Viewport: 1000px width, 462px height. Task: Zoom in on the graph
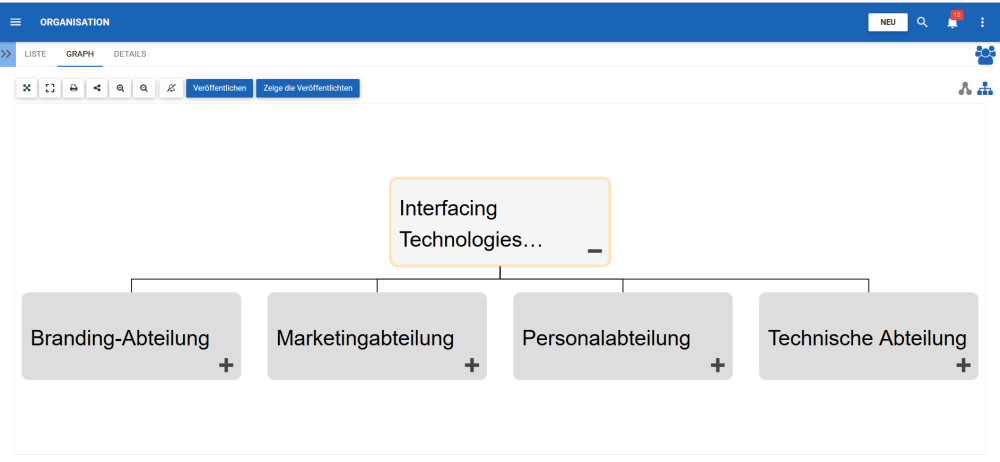(x=120, y=88)
